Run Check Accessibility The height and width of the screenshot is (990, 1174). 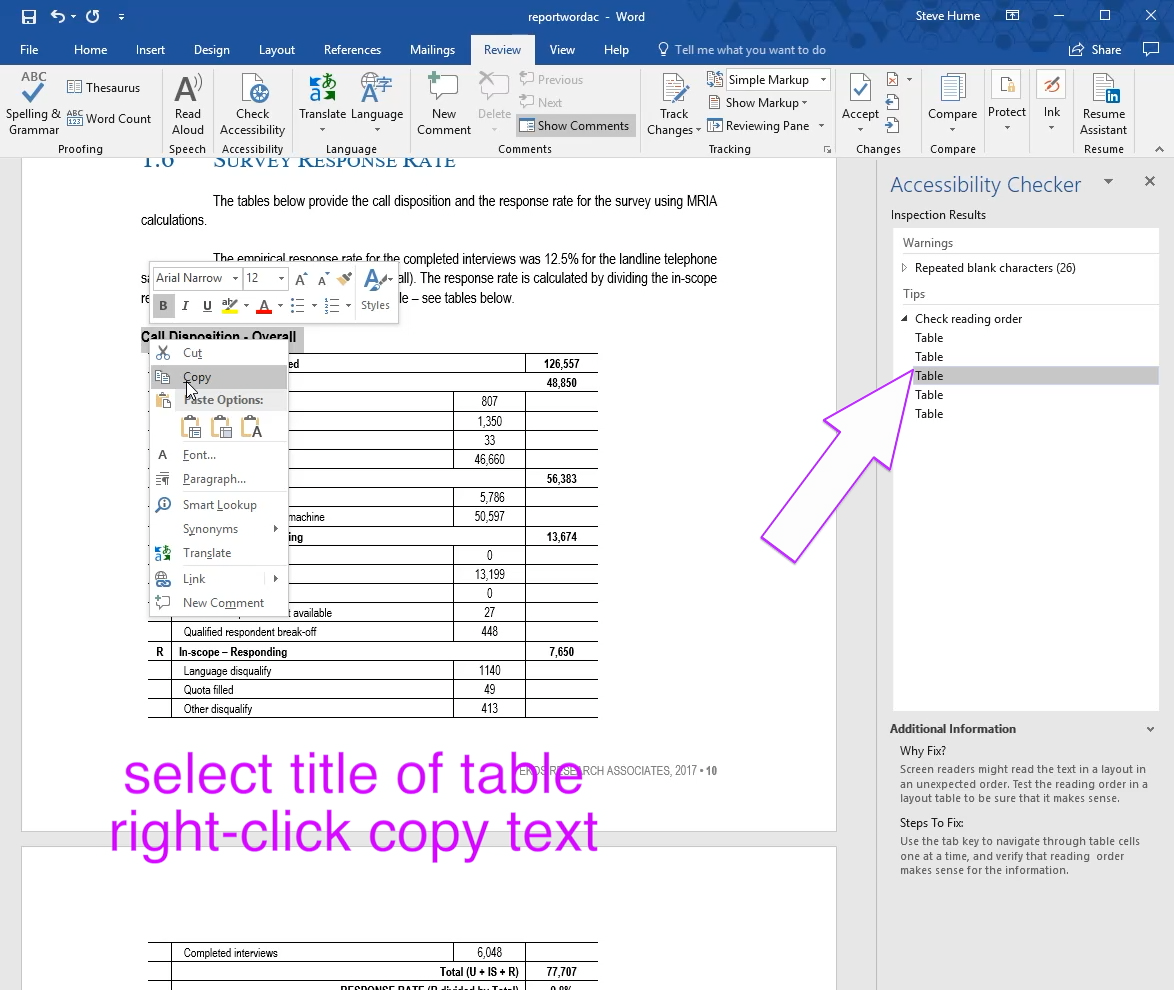pos(252,103)
